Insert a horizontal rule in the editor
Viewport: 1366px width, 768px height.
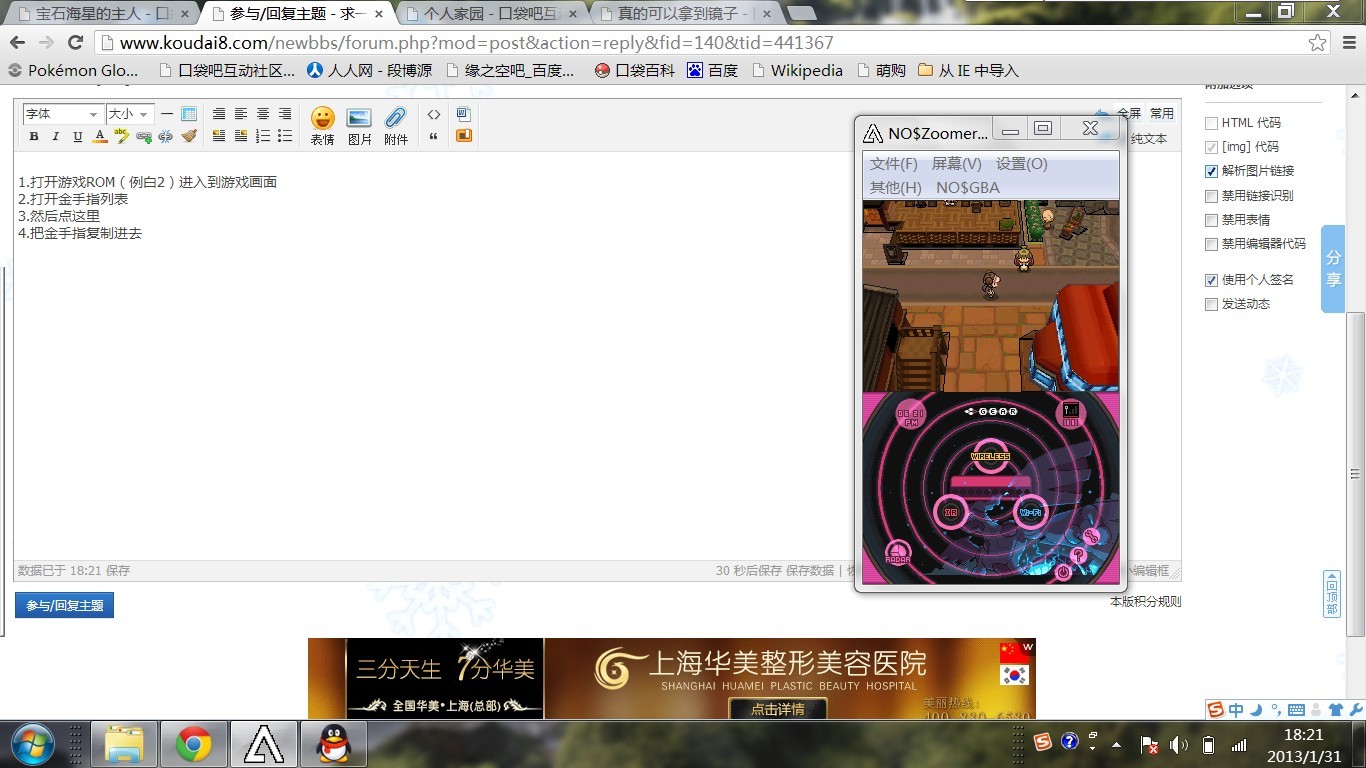167,114
